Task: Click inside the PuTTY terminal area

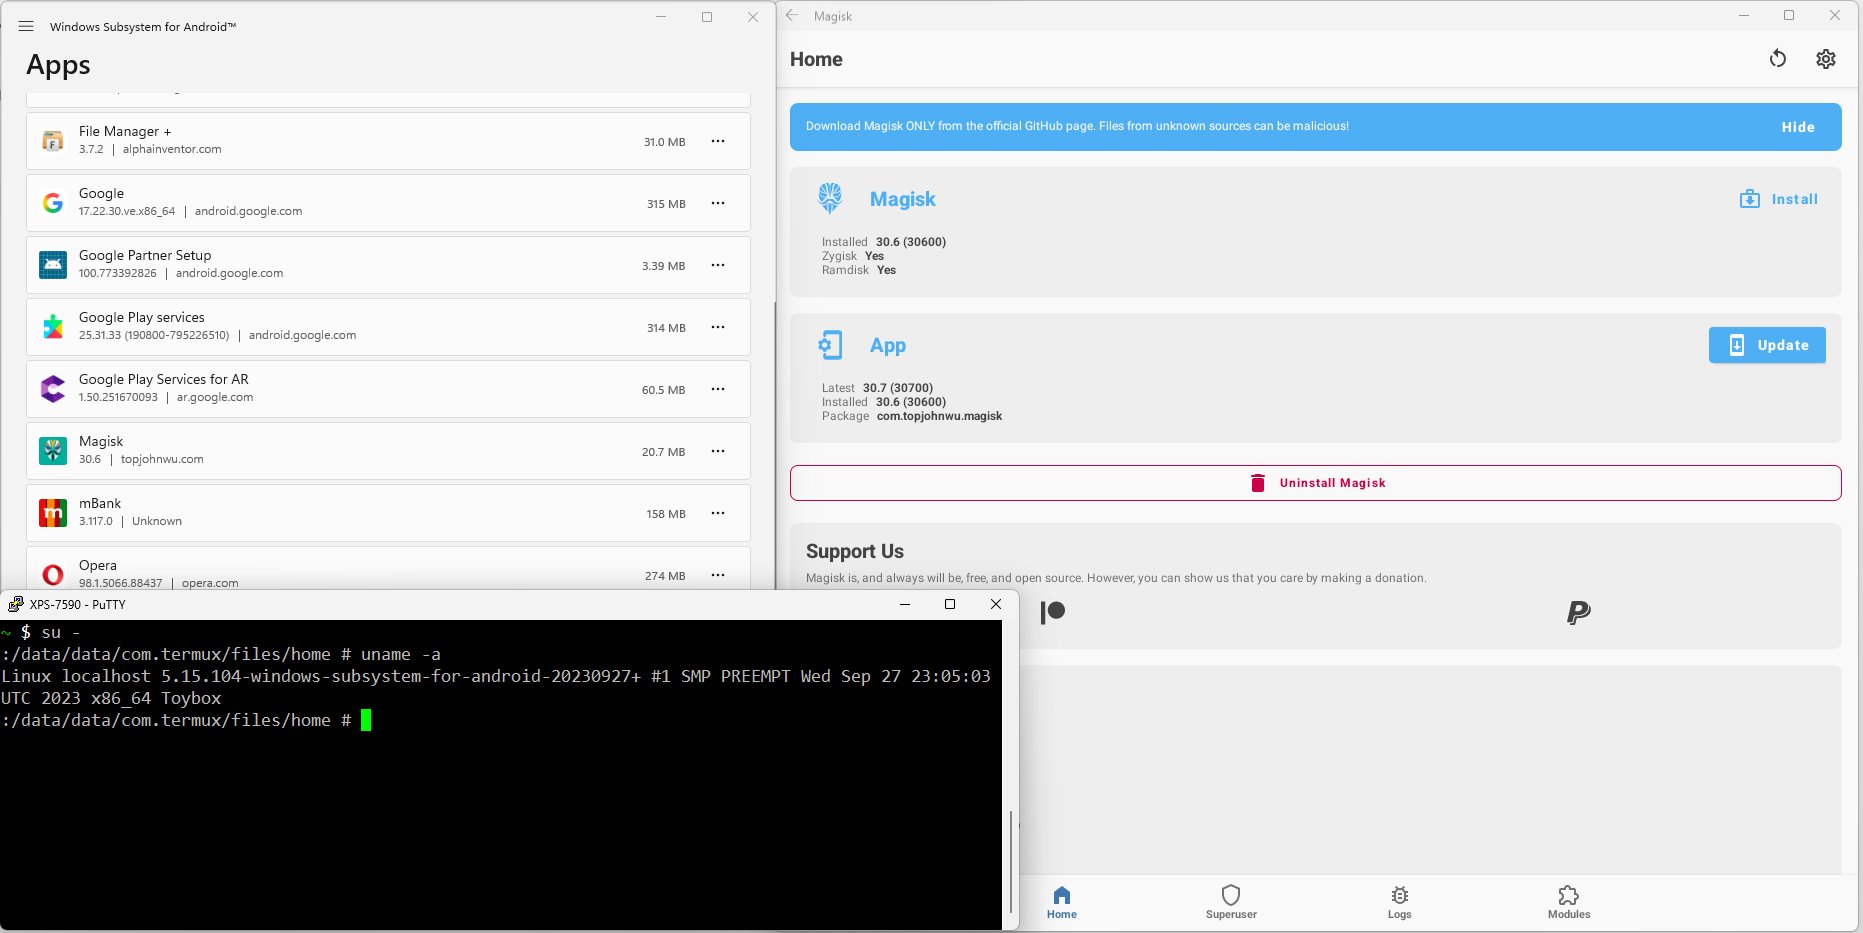Action: coord(500,775)
